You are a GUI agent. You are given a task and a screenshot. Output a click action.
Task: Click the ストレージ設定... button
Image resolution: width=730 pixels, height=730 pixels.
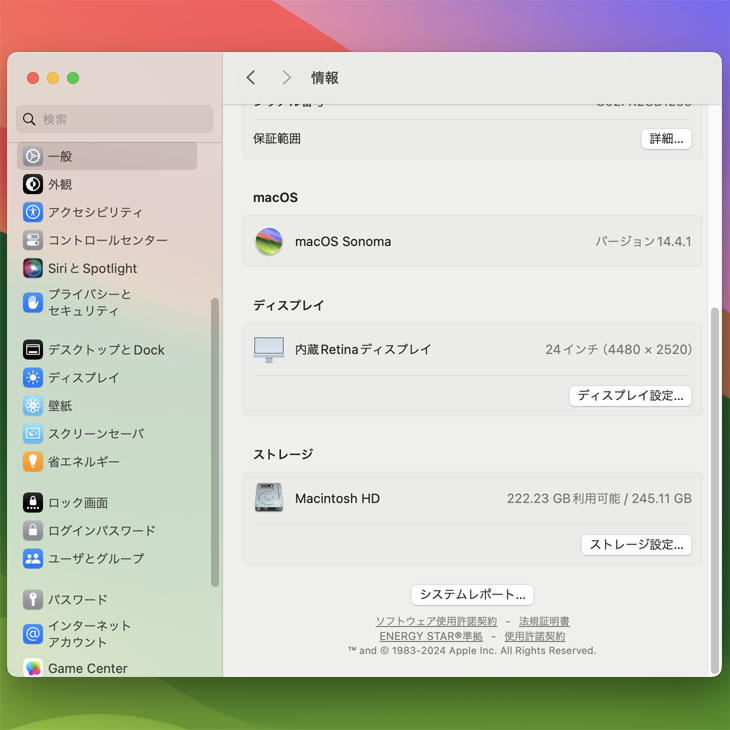636,545
